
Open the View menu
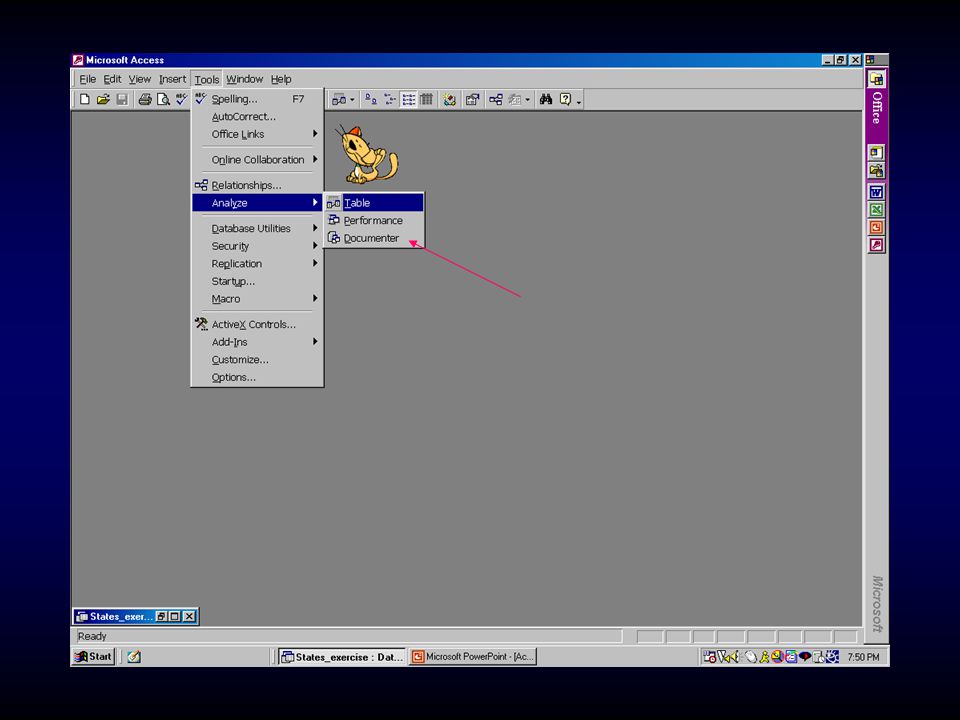(140, 79)
